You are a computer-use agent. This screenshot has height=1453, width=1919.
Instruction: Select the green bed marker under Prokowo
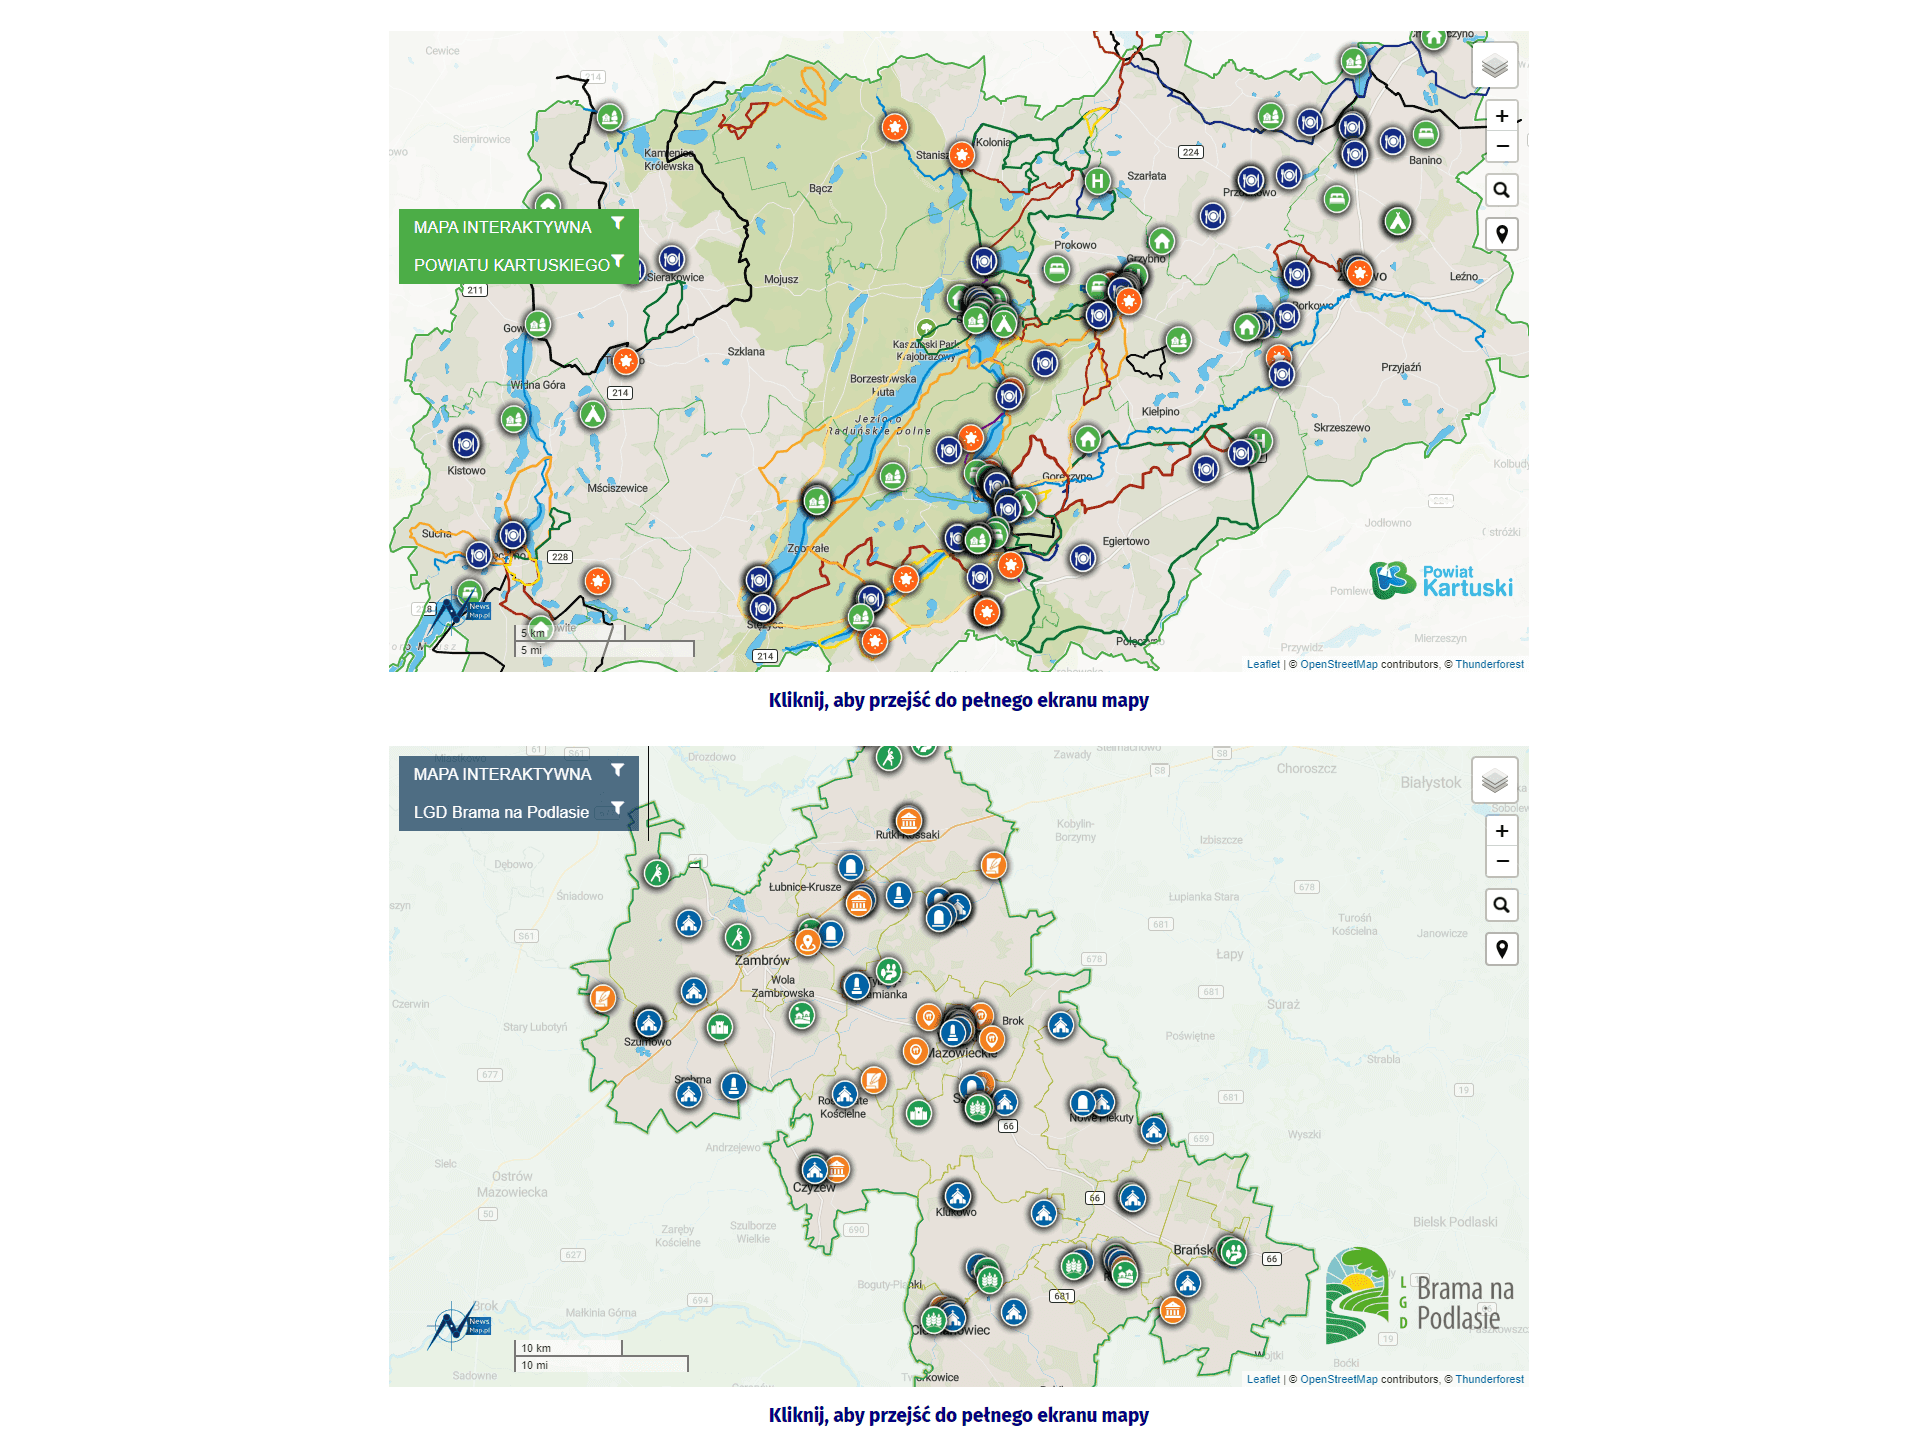point(1057,269)
